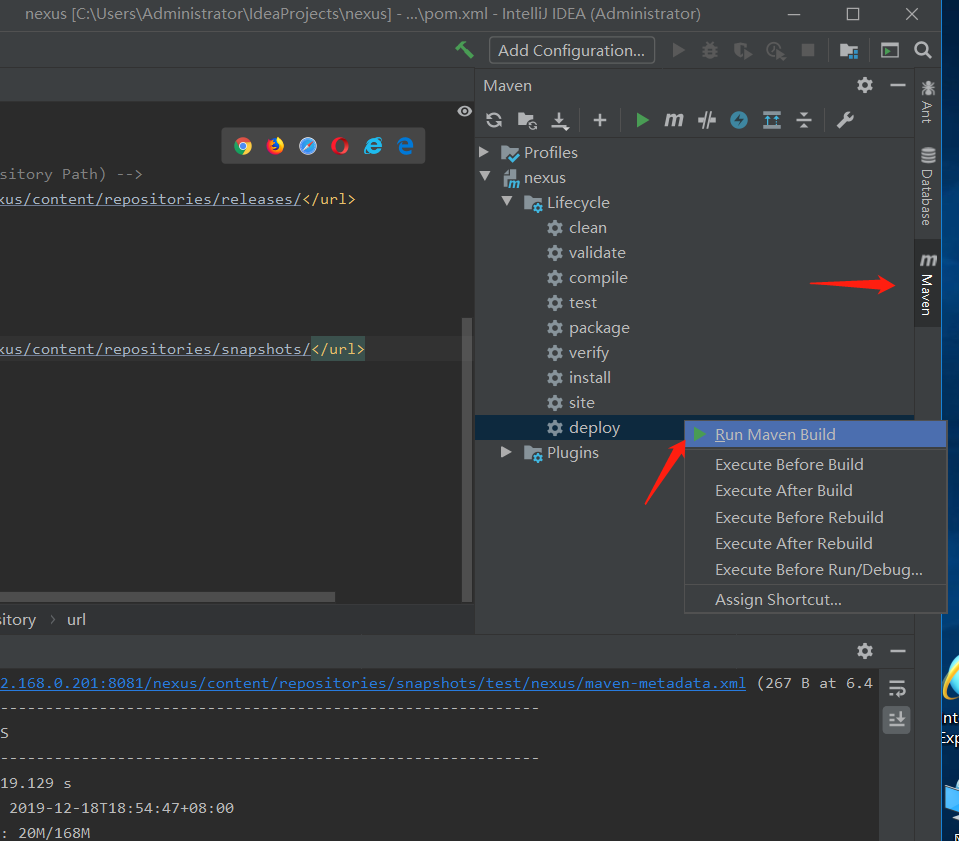This screenshot has width=959, height=841.
Task: Open Search Everywhere magnifier icon
Action: point(923,50)
